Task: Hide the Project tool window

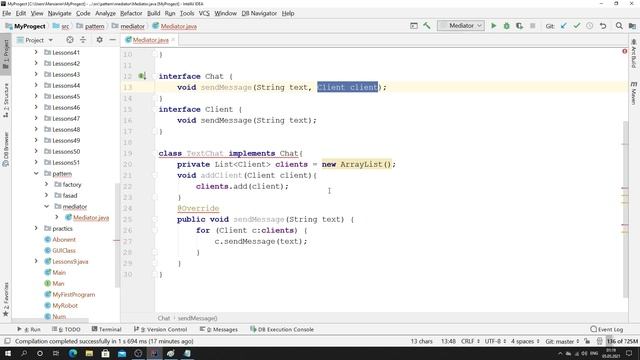Action: click(x=112, y=40)
